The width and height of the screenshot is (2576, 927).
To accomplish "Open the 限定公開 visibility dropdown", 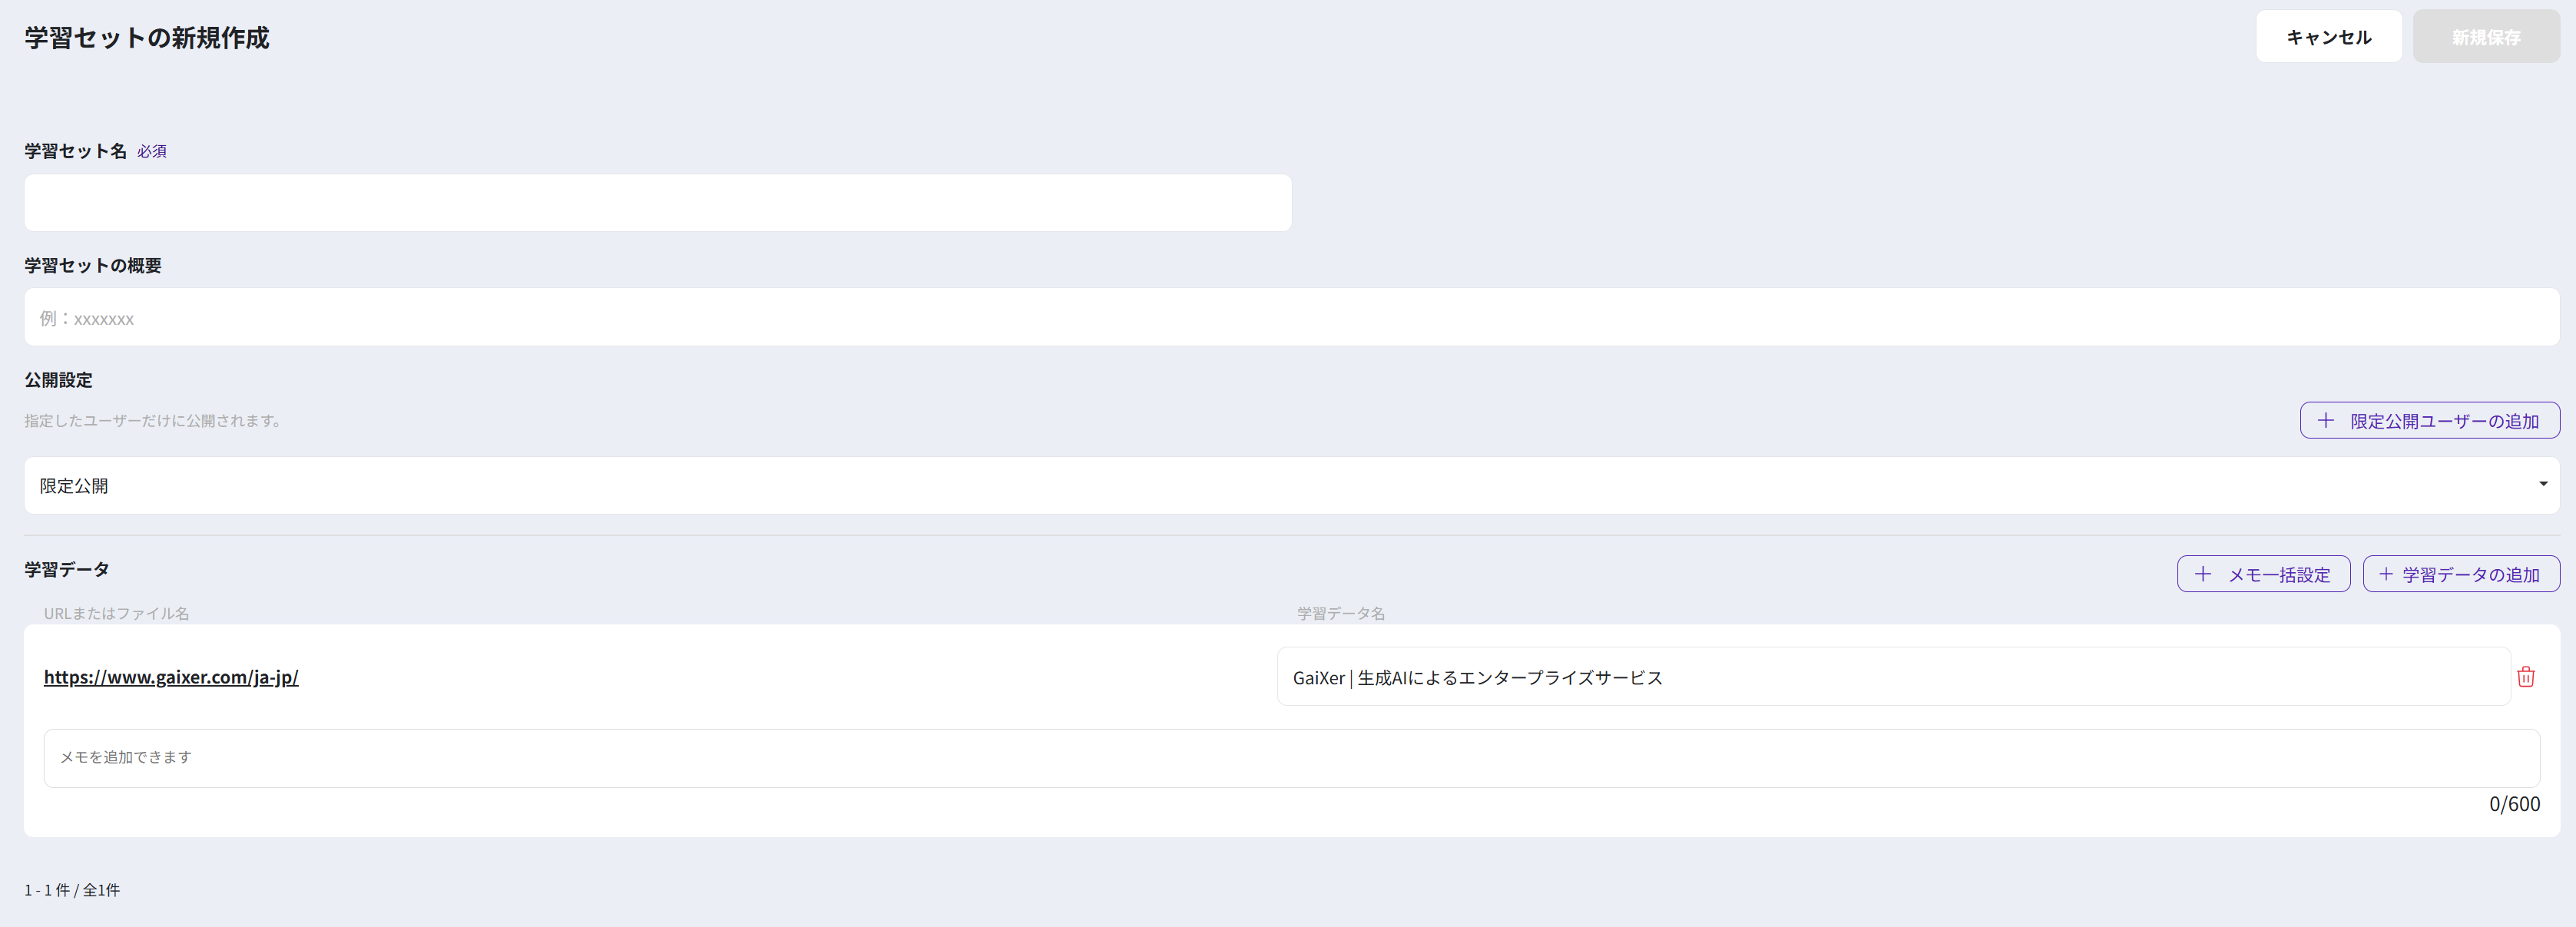I will pyautogui.click(x=1290, y=486).
